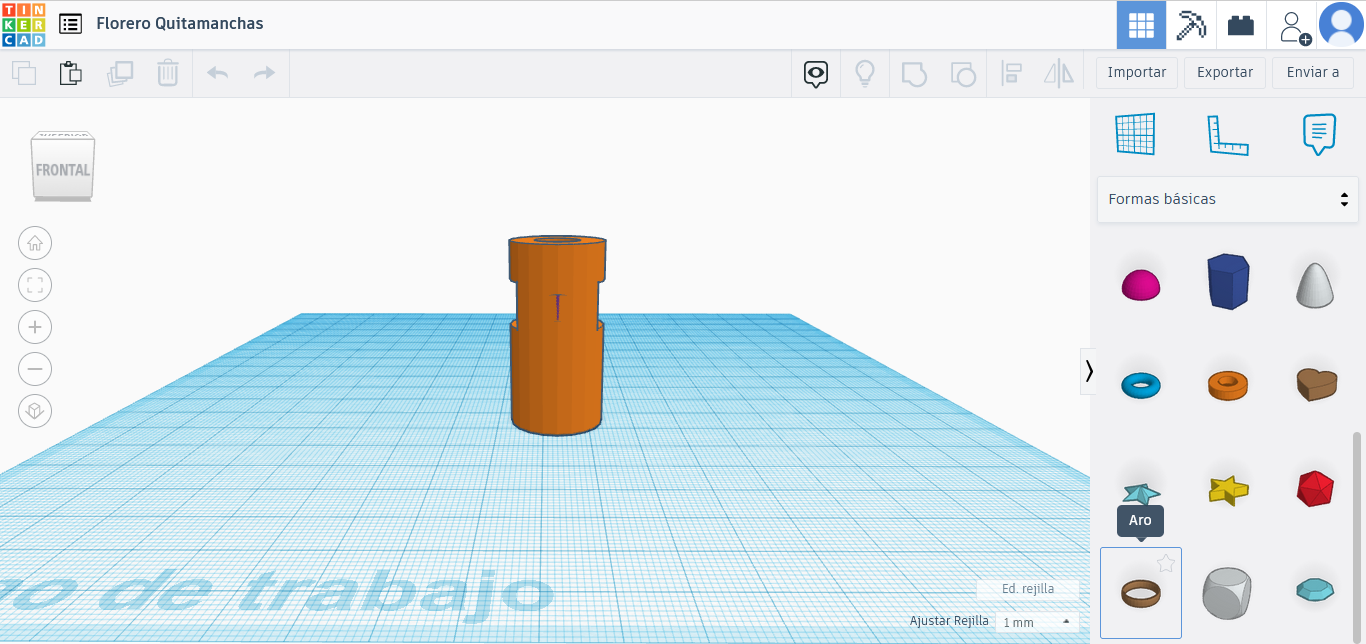Favorite the Aro shape with the star
The width and height of the screenshot is (1366, 644).
1166,564
